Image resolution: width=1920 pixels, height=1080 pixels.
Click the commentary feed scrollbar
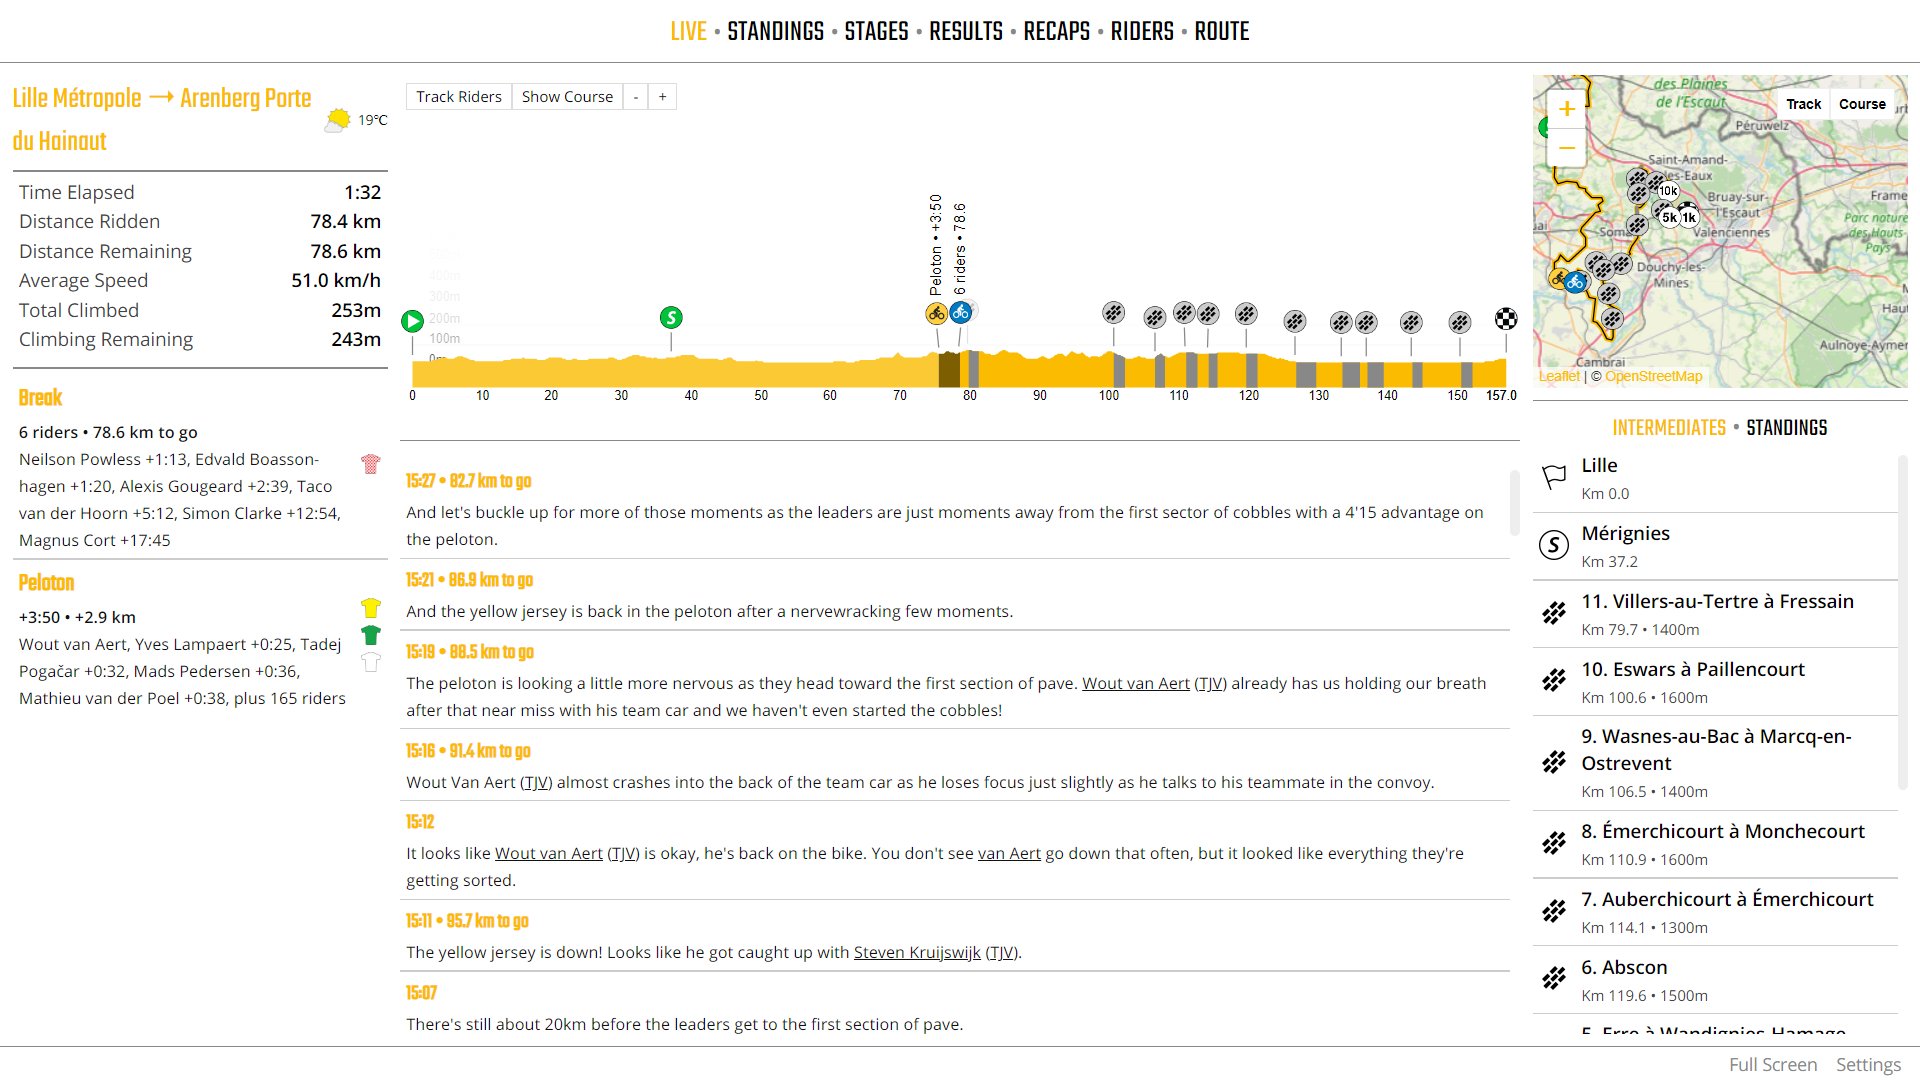point(1514,503)
